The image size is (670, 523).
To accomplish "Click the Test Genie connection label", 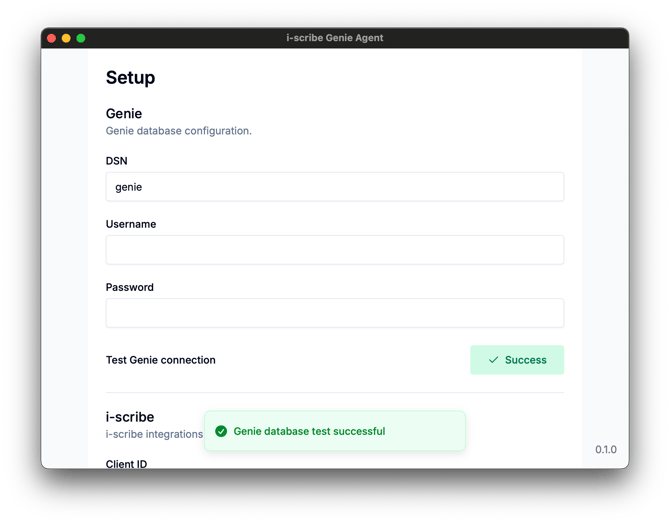I will [161, 360].
